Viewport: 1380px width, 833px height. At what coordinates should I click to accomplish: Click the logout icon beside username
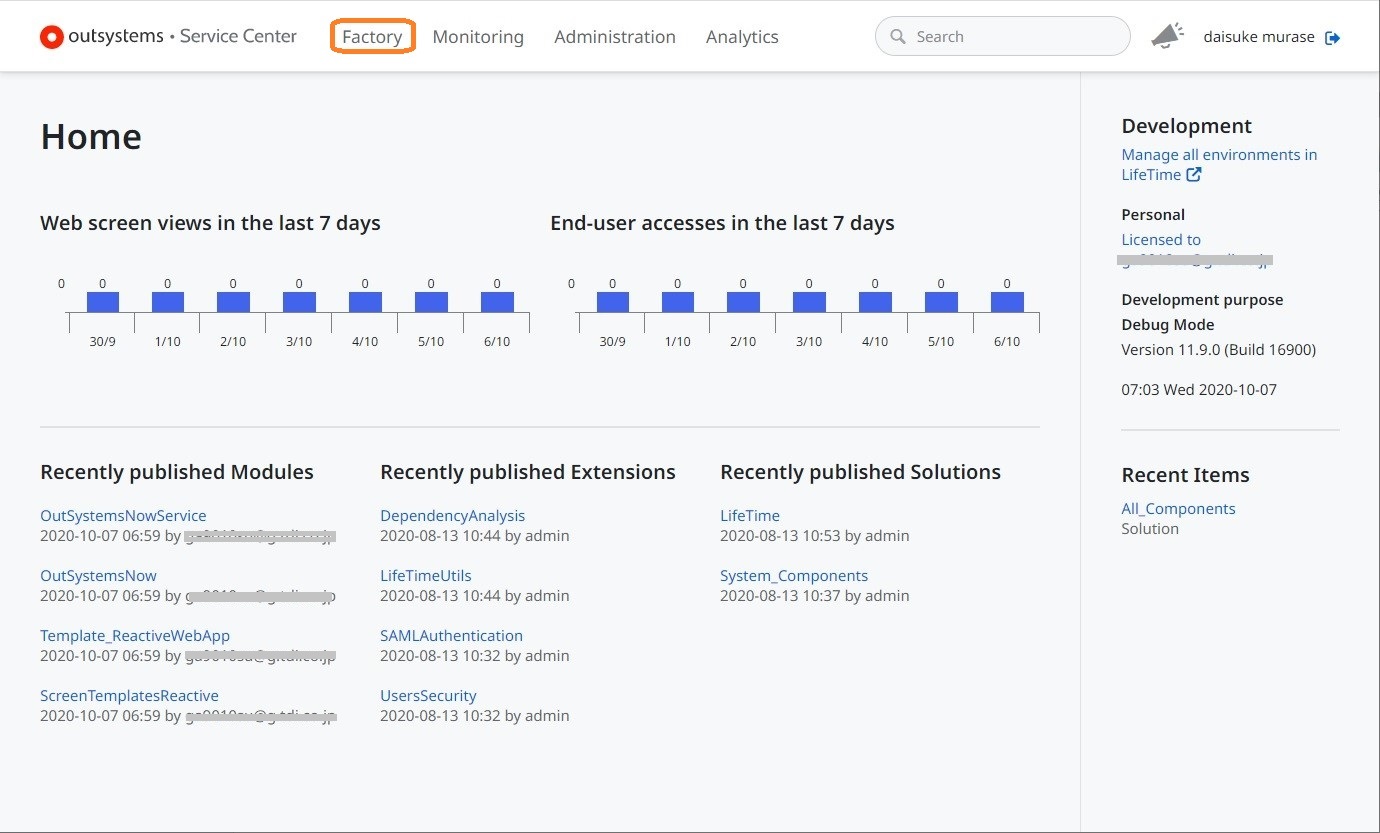tap(1332, 38)
